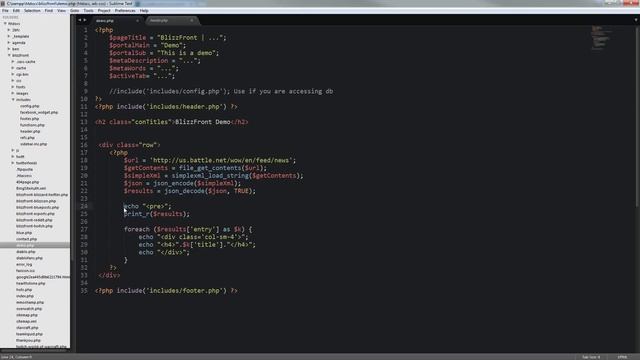Expand the js folder

[x=13, y=150]
